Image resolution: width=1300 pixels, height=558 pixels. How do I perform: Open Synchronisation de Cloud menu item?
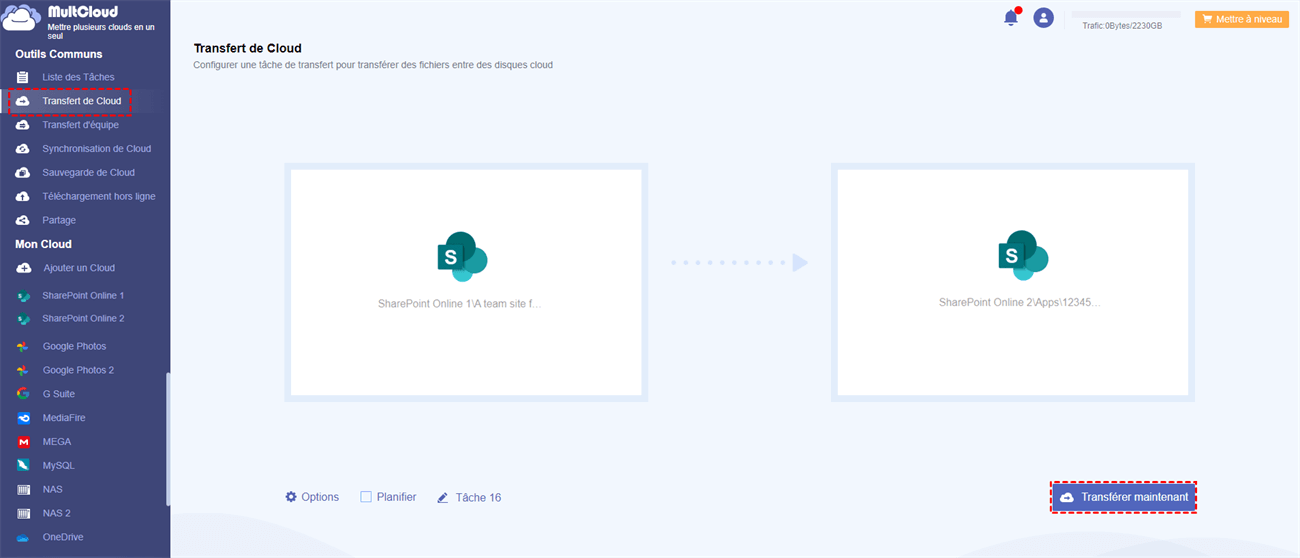tap(97, 149)
